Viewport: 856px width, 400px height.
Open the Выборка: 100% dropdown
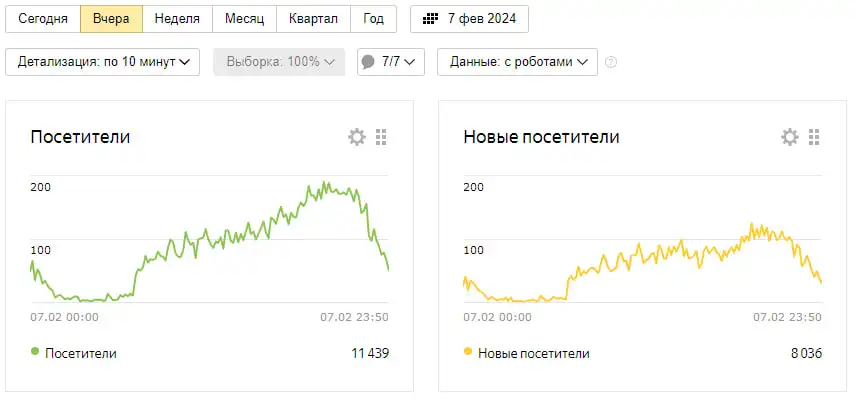coord(280,62)
